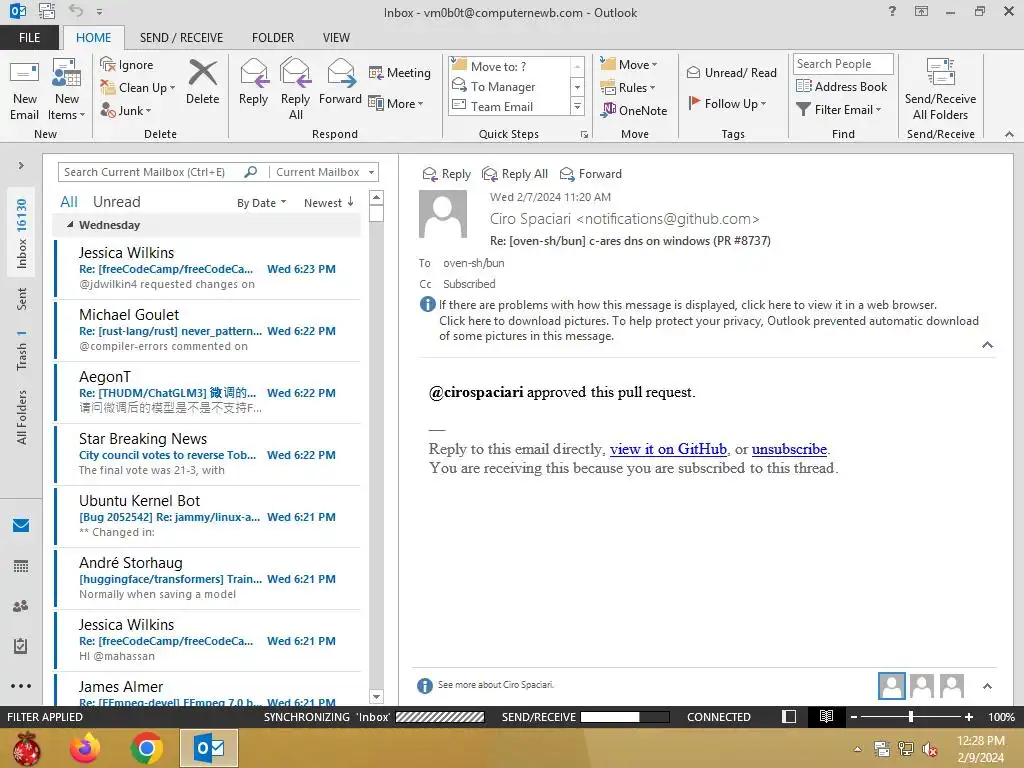Image resolution: width=1024 pixels, height=768 pixels.
Task: Click Forward in the reading pane
Action: pyautogui.click(x=590, y=174)
